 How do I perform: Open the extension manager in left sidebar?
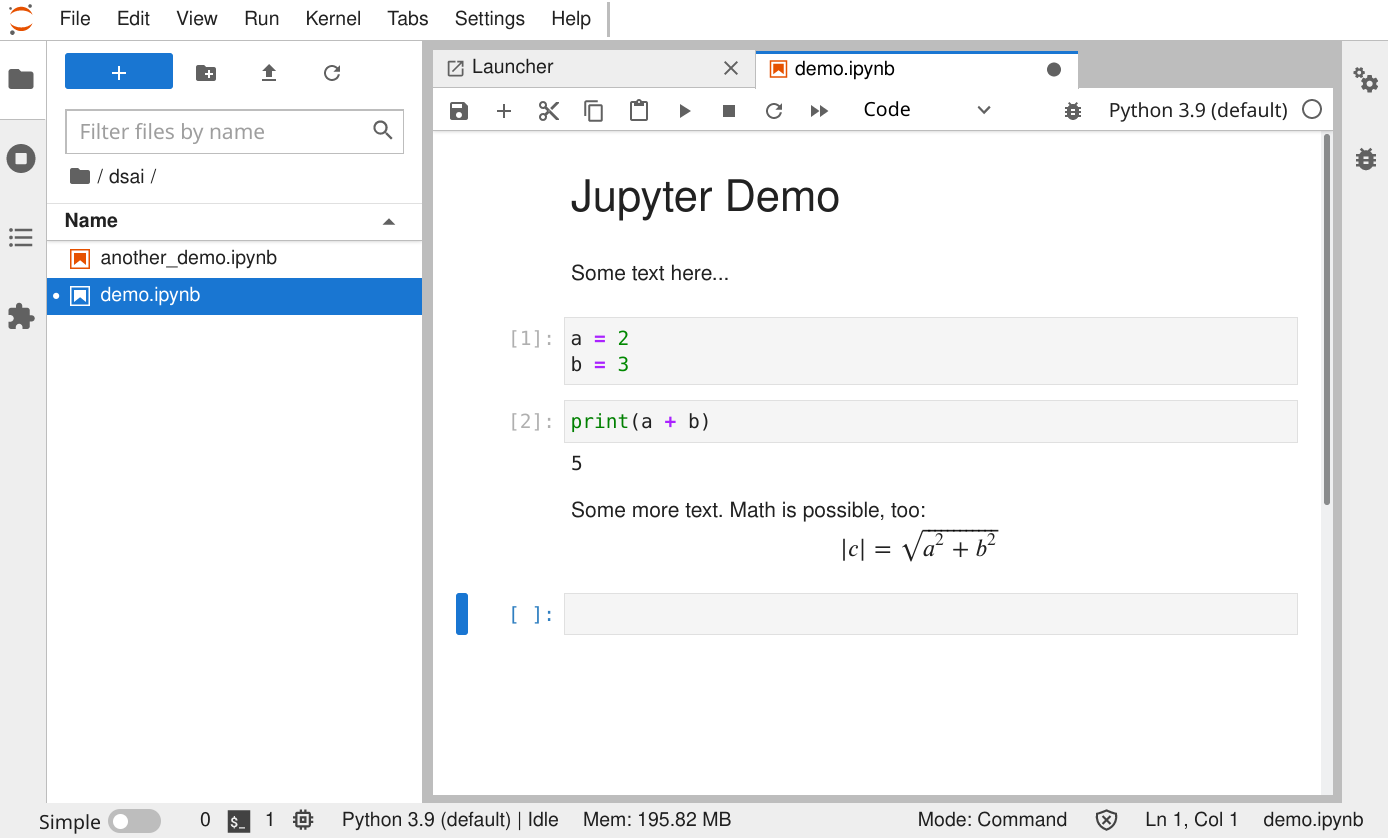point(21,316)
